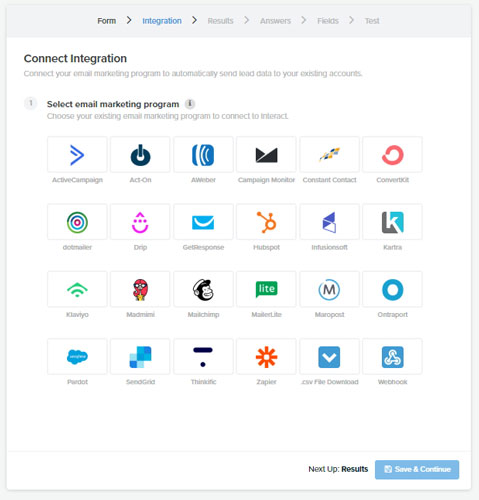The width and height of the screenshot is (479, 500).
Task: Click the Pardot text label
Action: (x=77, y=382)
